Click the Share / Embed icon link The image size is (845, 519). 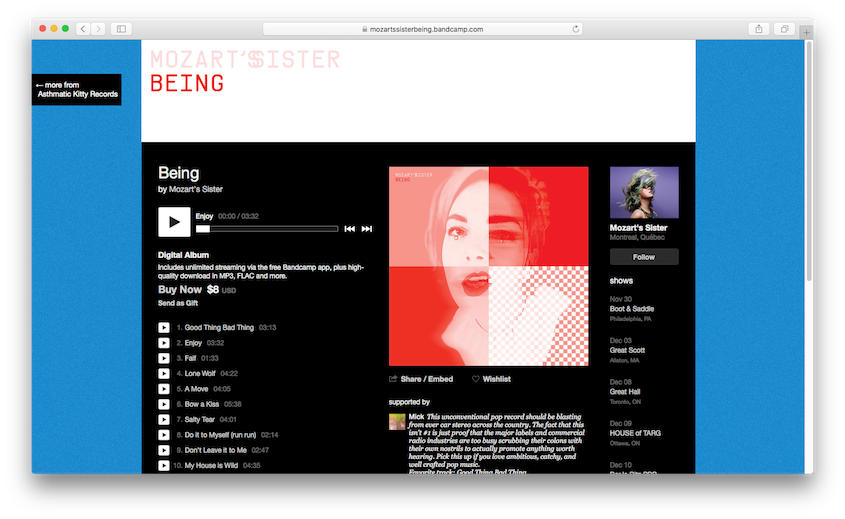point(421,379)
